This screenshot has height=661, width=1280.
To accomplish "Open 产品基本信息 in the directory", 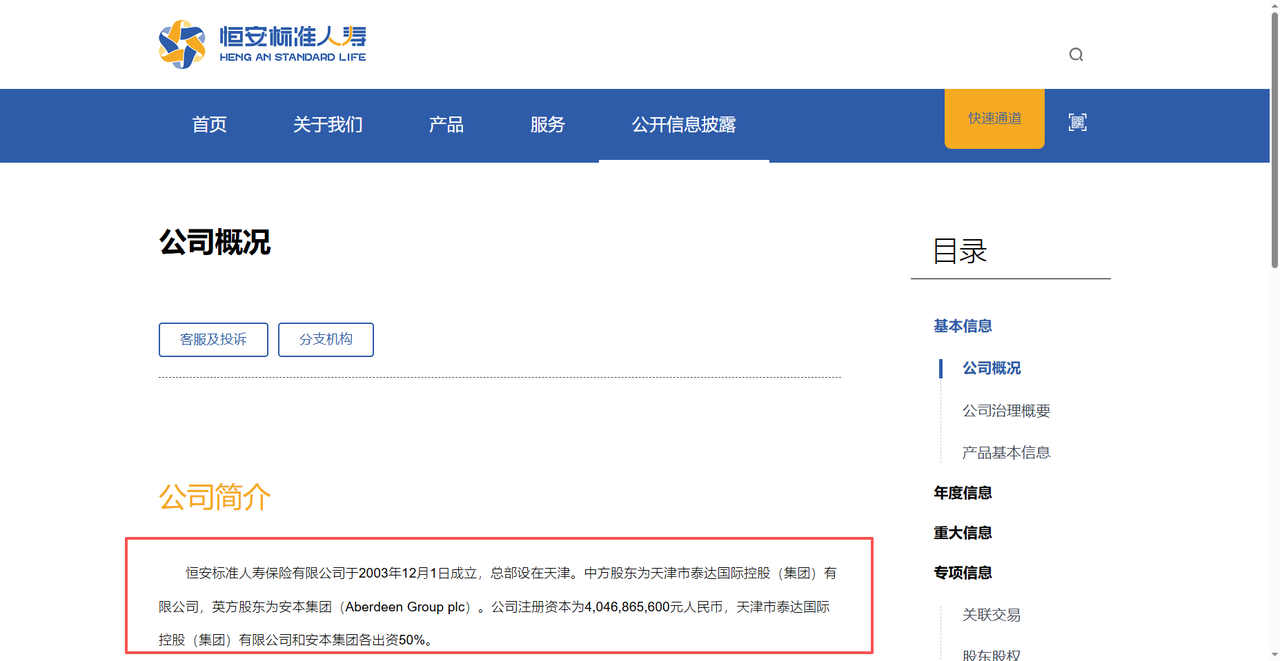I will 1006,453.
